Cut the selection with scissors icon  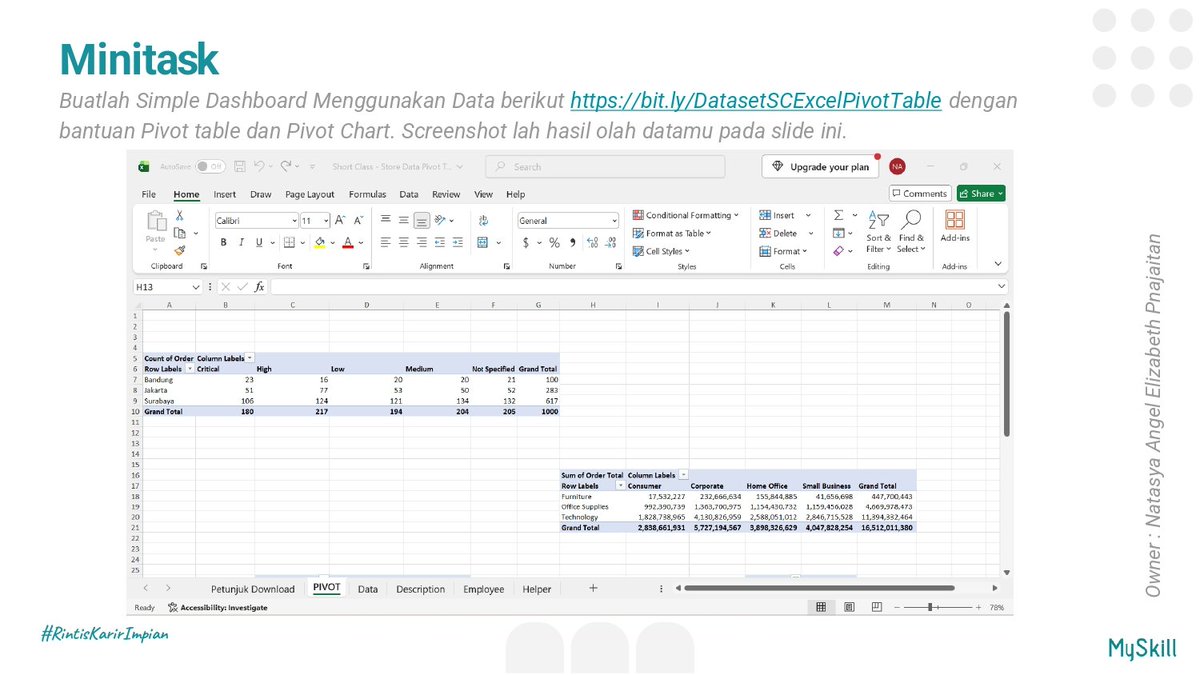click(x=180, y=215)
